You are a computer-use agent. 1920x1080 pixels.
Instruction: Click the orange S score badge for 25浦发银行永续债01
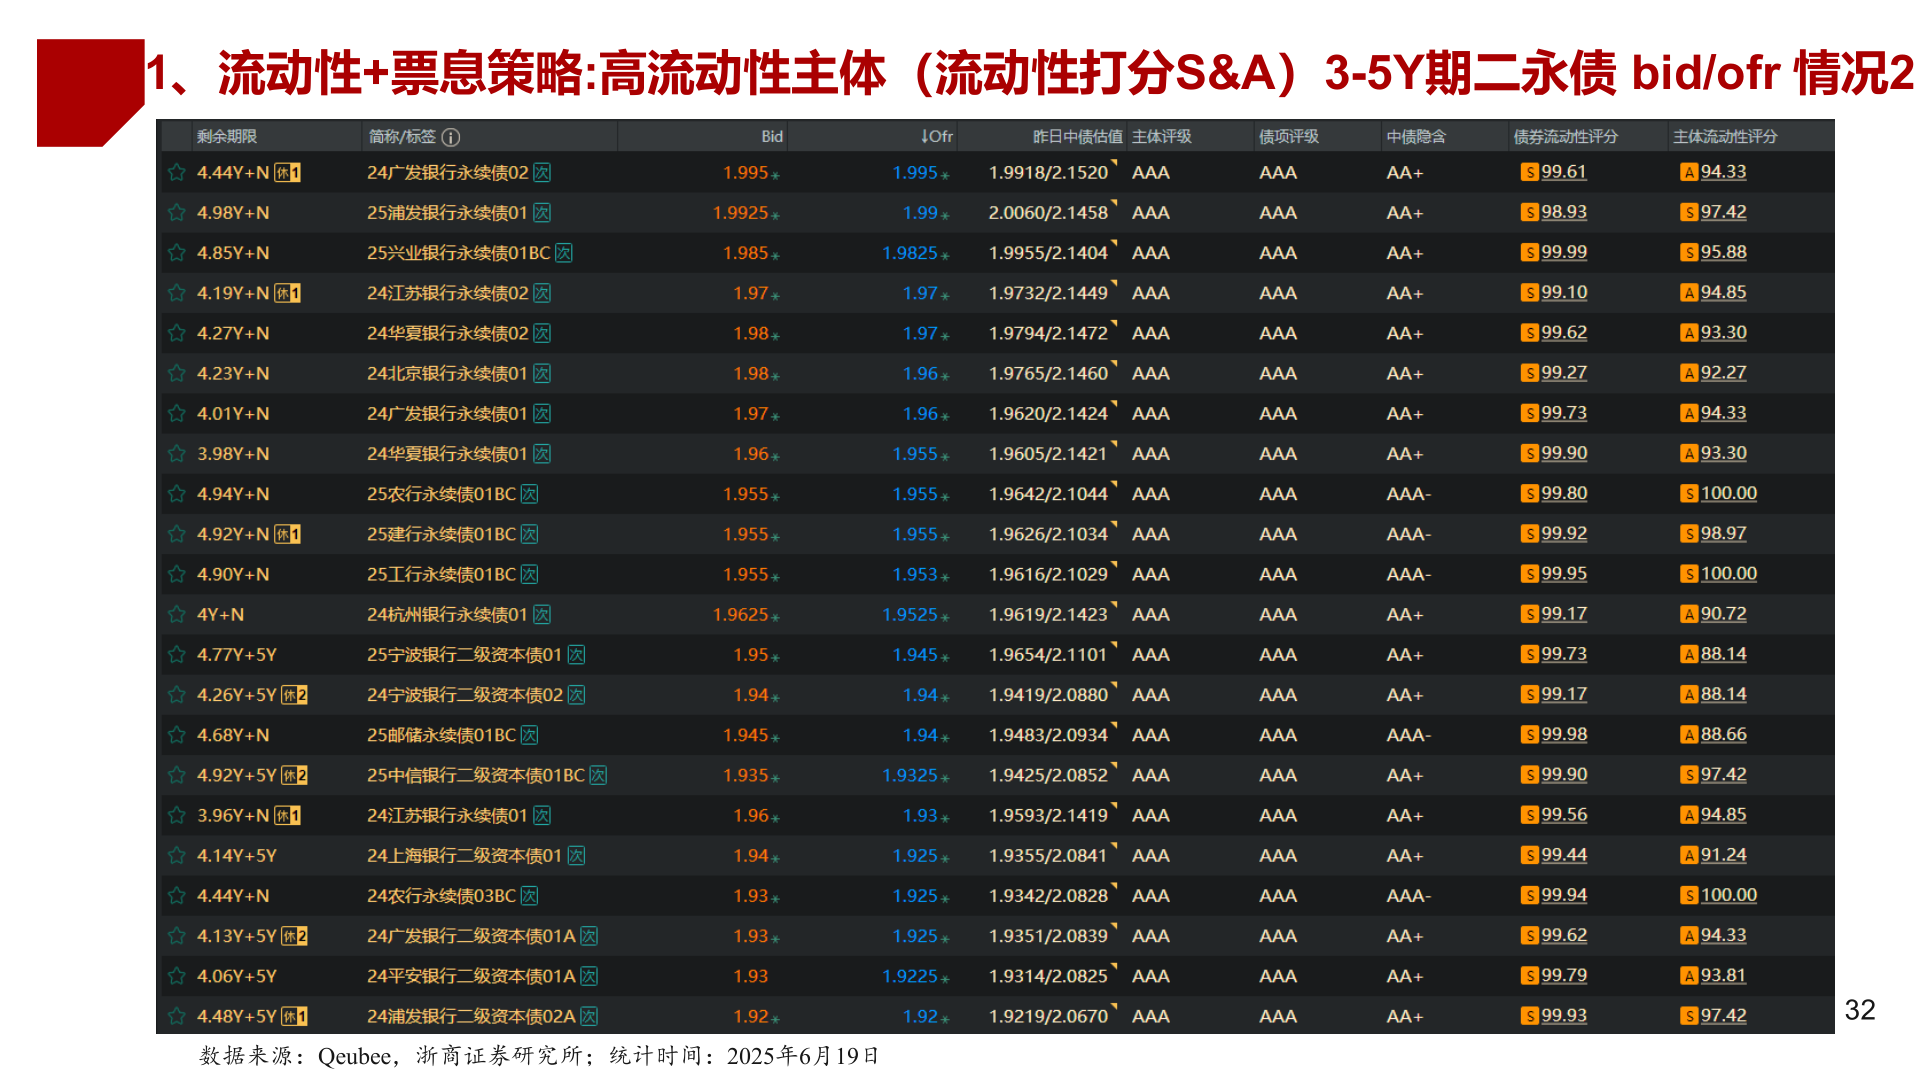[1529, 212]
